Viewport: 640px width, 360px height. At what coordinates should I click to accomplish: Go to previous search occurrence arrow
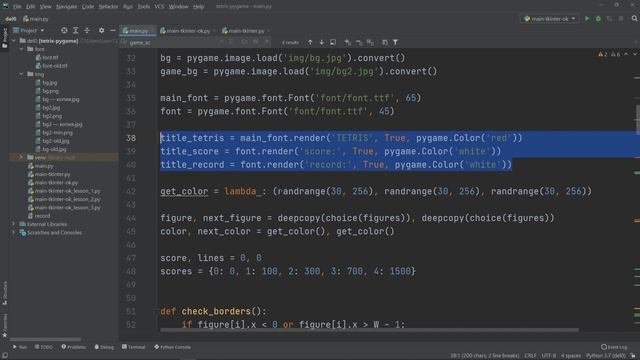[310, 42]
